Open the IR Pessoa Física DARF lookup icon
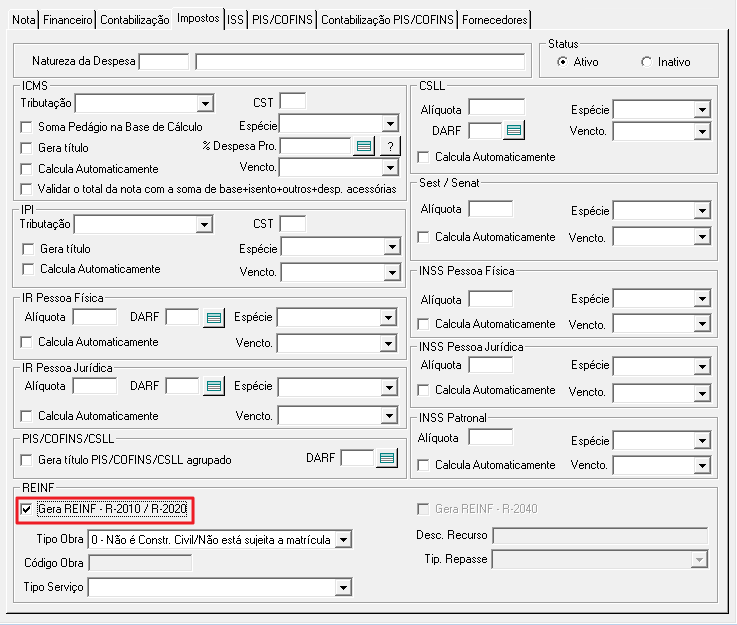 pyautogui.click(x=214, y=318)
